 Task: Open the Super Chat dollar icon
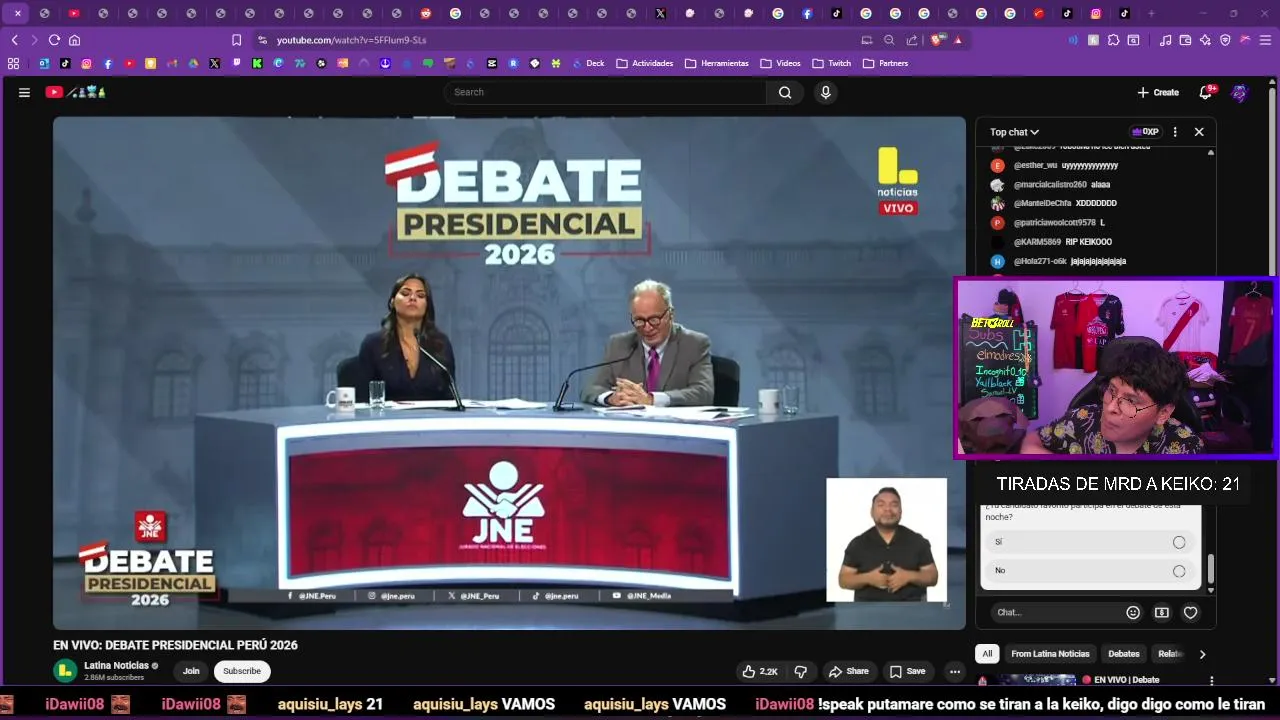(1162, 612)
